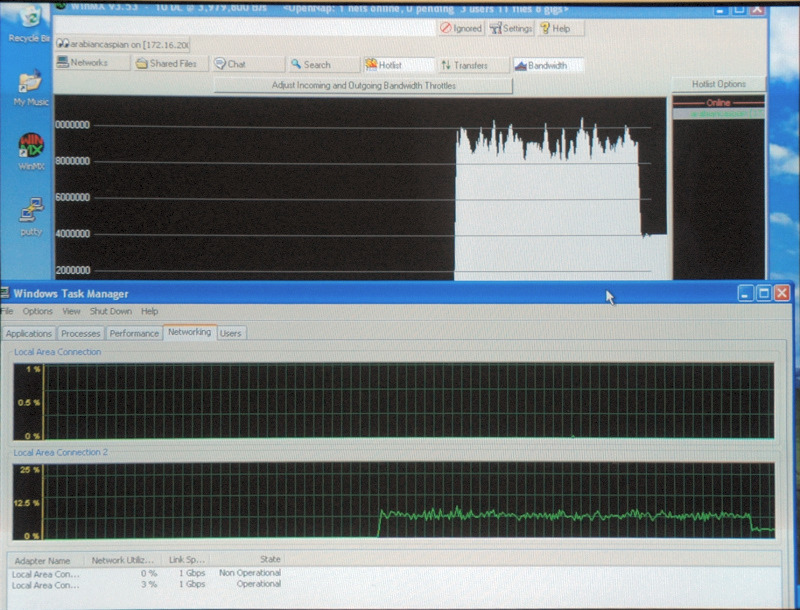The width and height of the screenshot is (800, 610).
Task: Close the Windows Task Manager window
Action: click(x=782, y=293)
